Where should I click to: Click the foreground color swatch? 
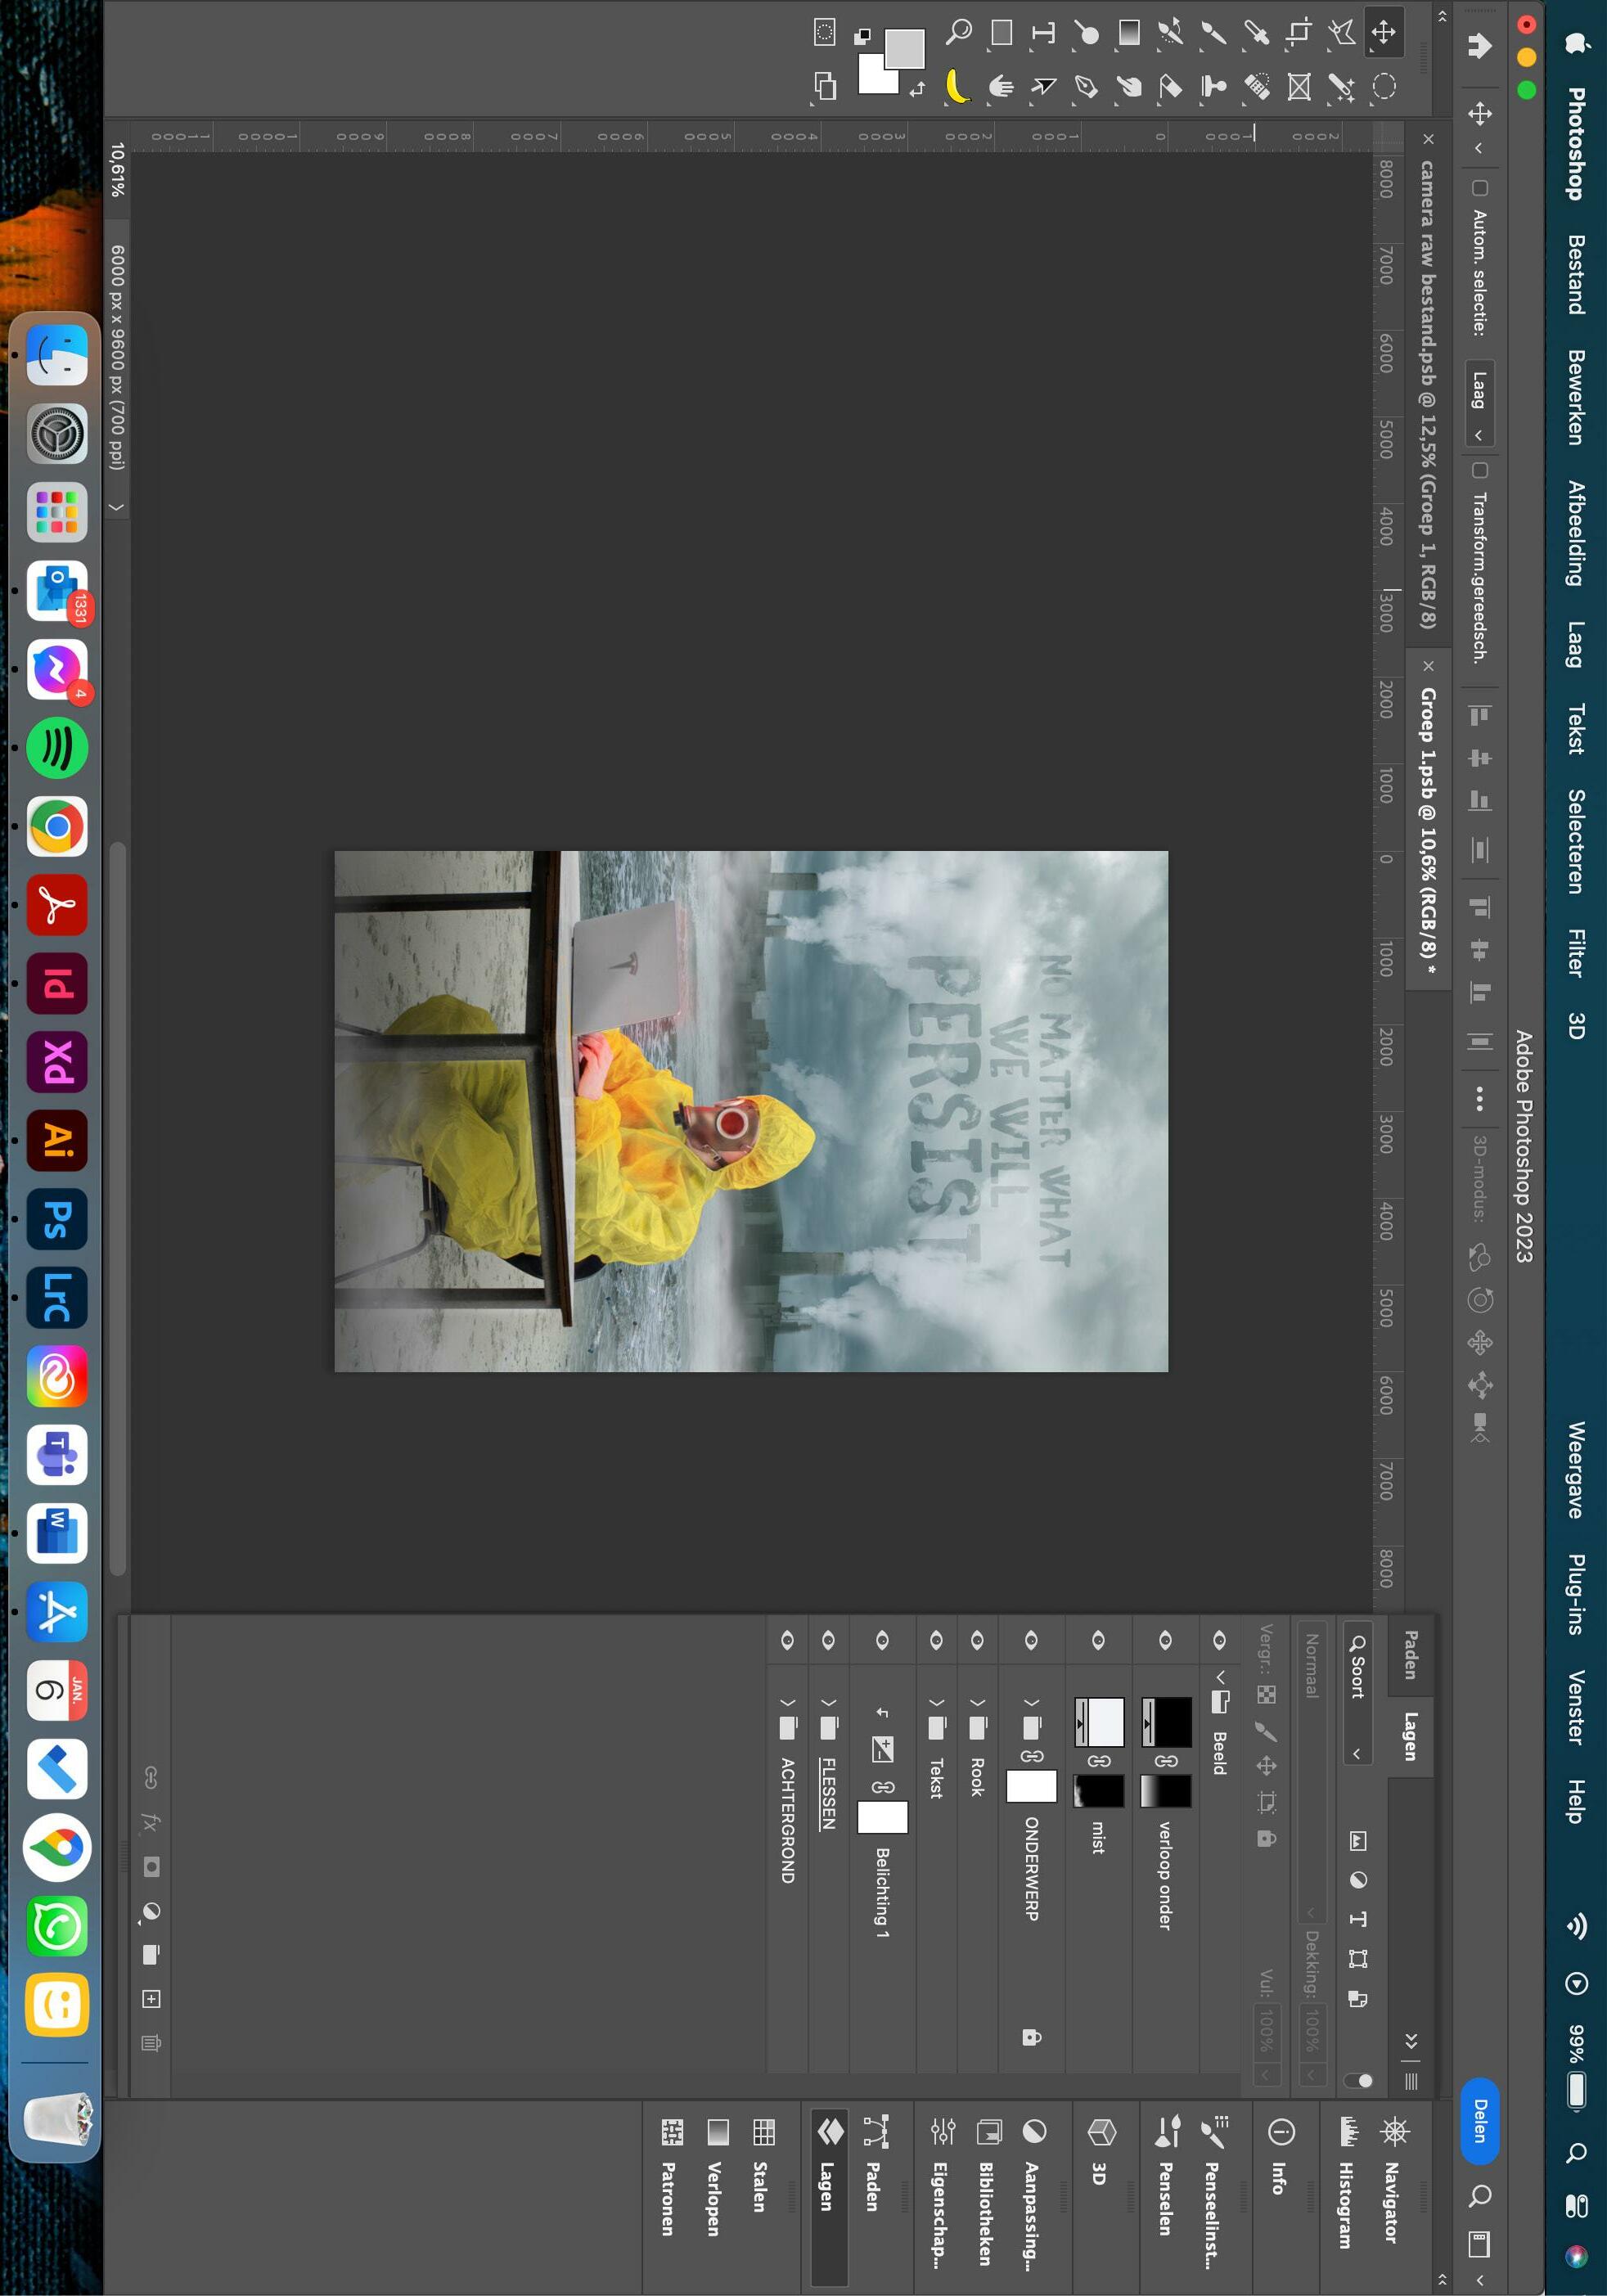click(904, 48)
